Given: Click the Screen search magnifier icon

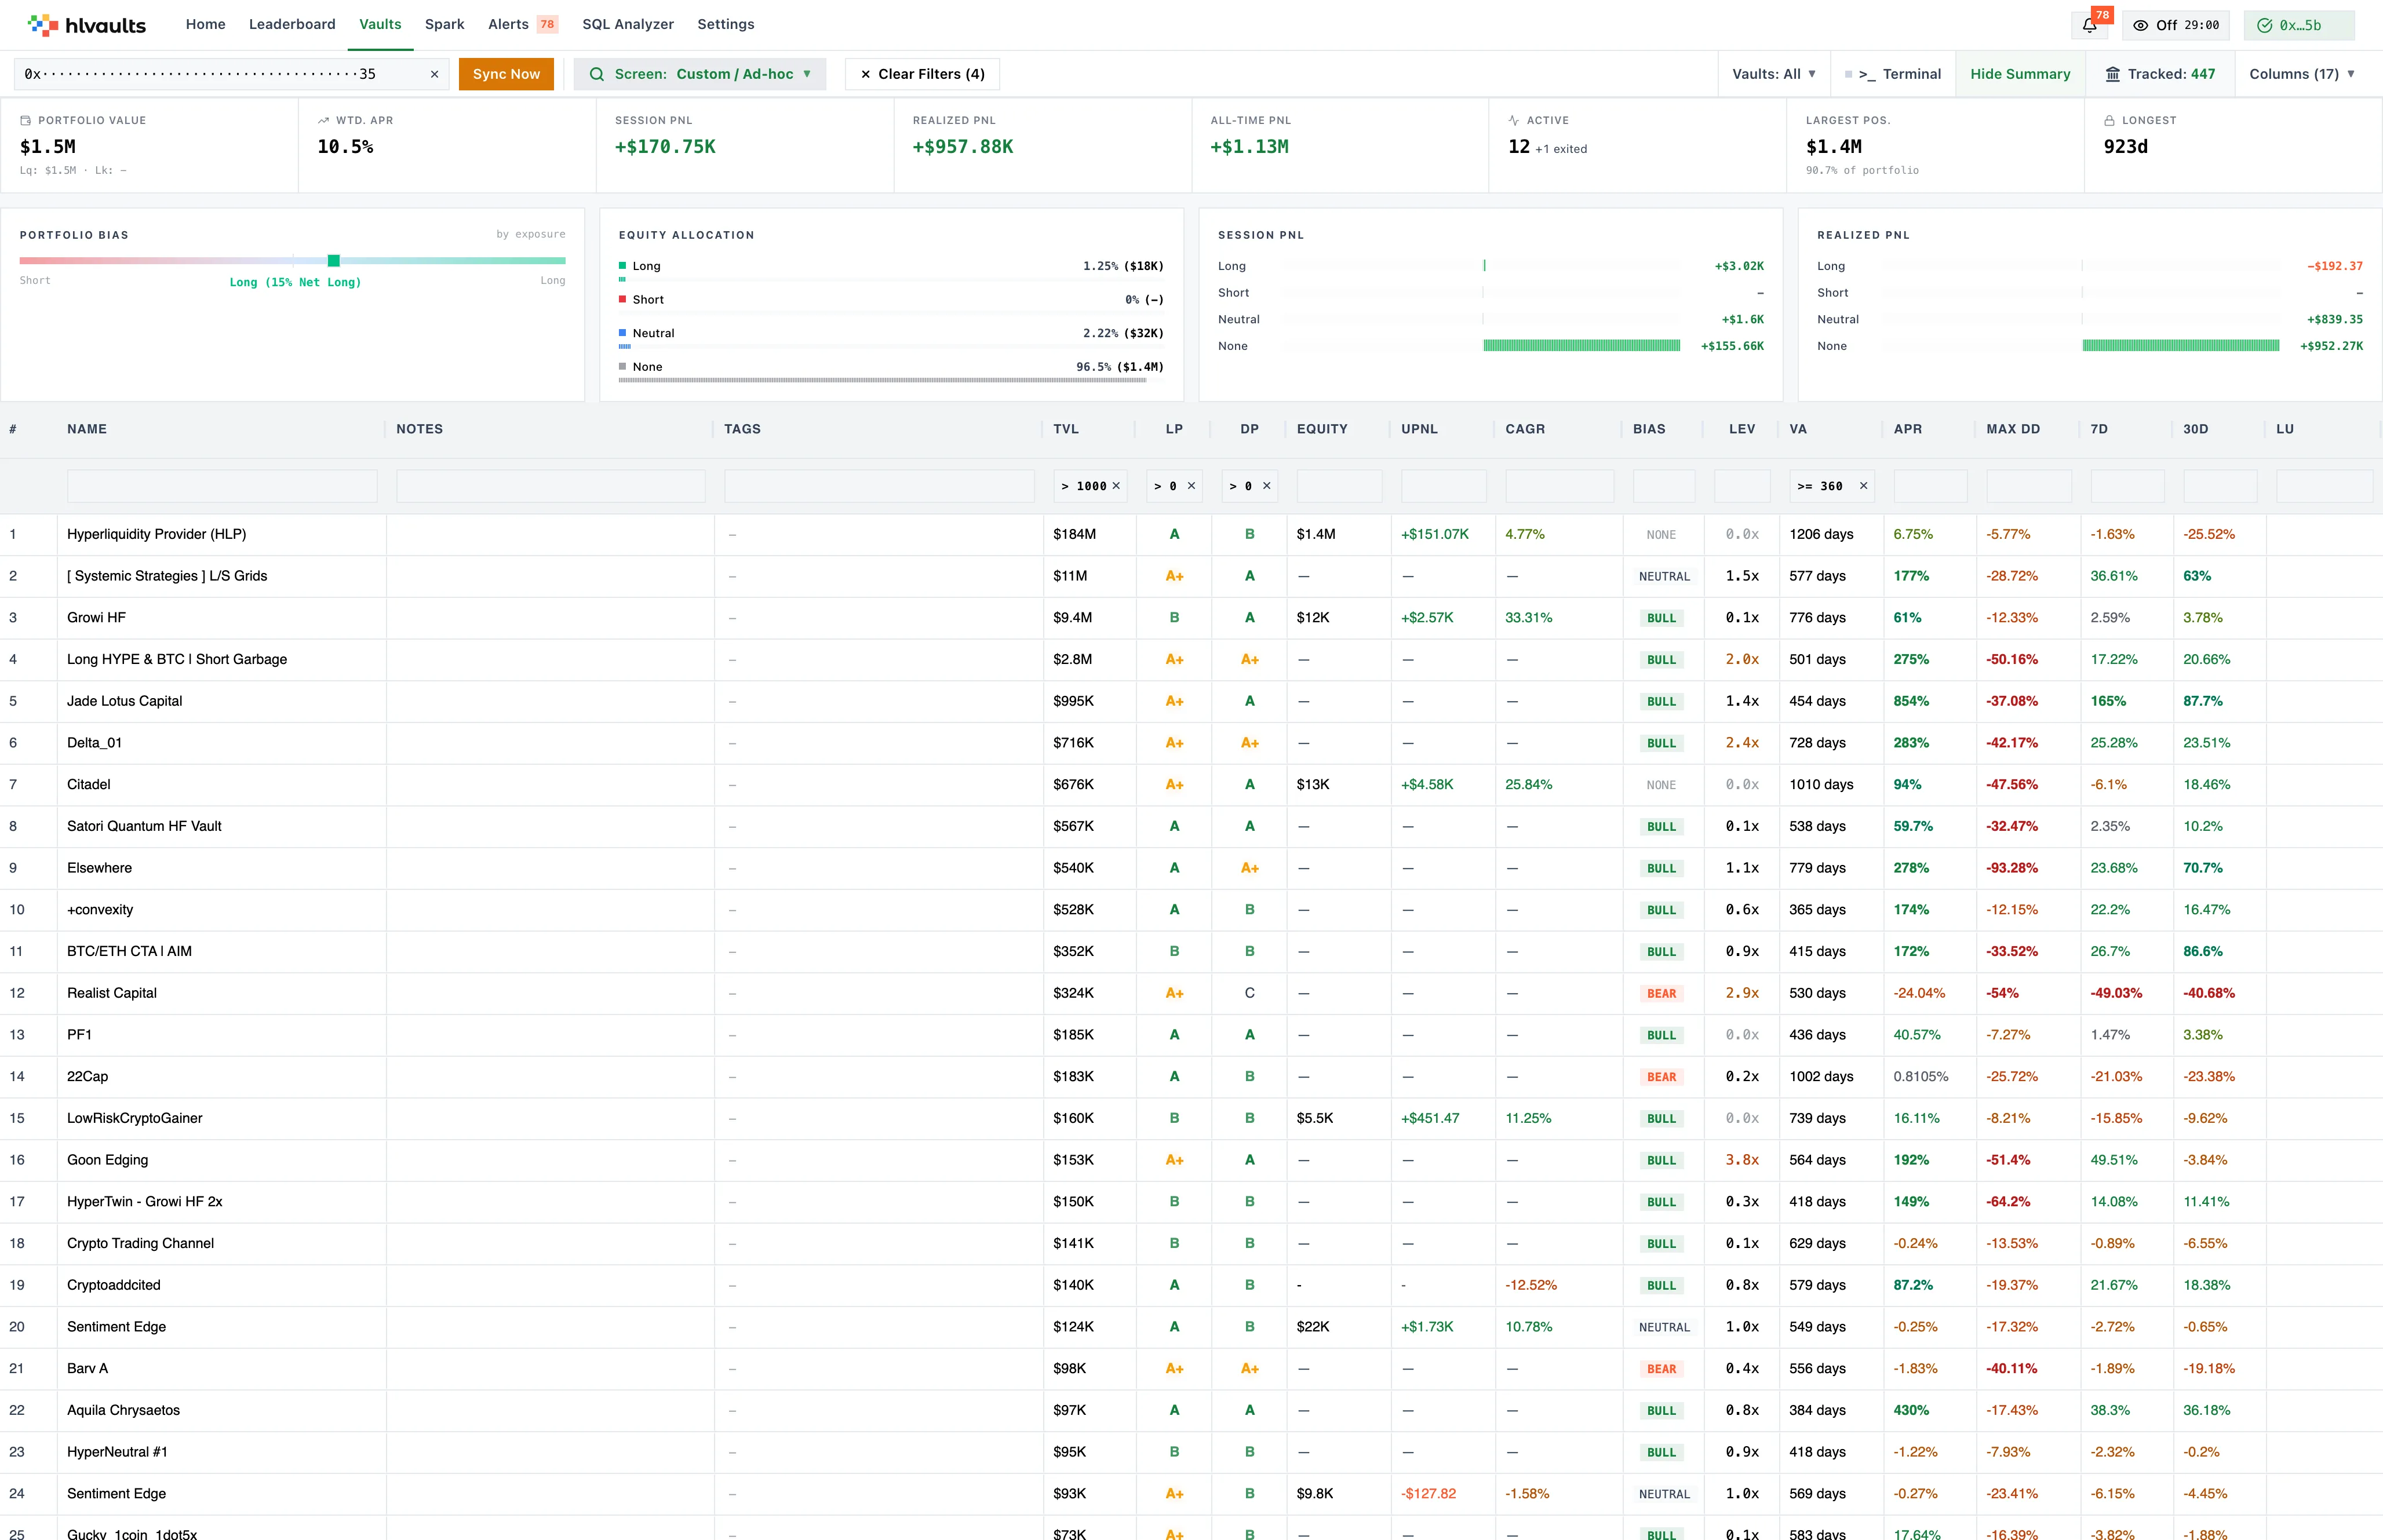Looking at the screenshot, I should pos(596,74).
